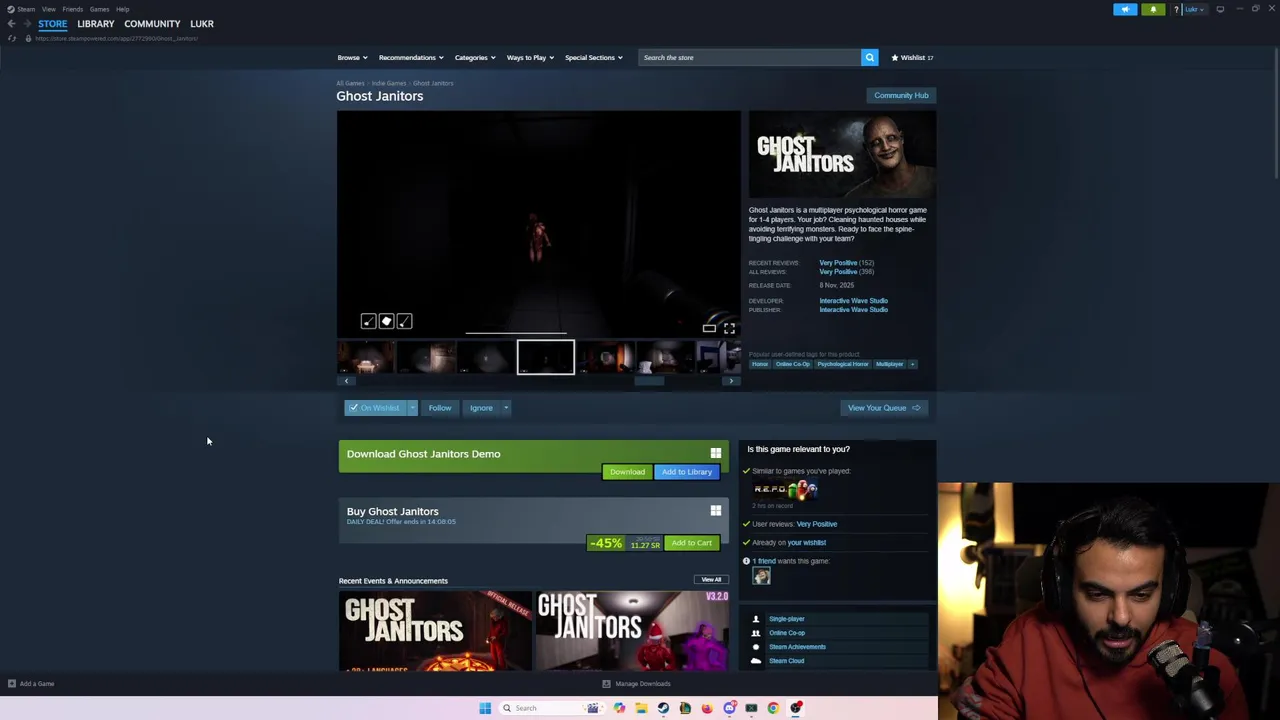Click the Follow button

pos(440,408)
